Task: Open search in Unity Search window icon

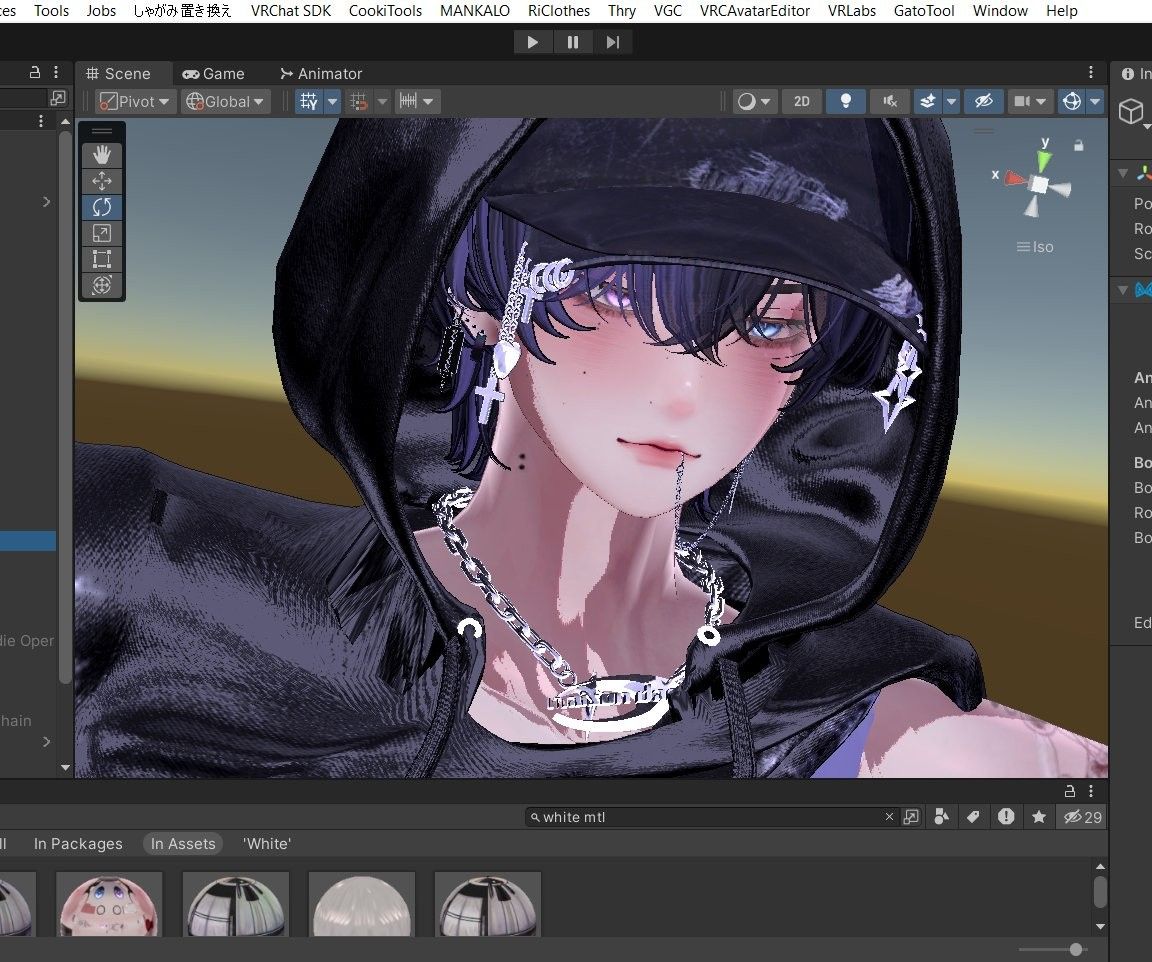Action: point(911,817)
